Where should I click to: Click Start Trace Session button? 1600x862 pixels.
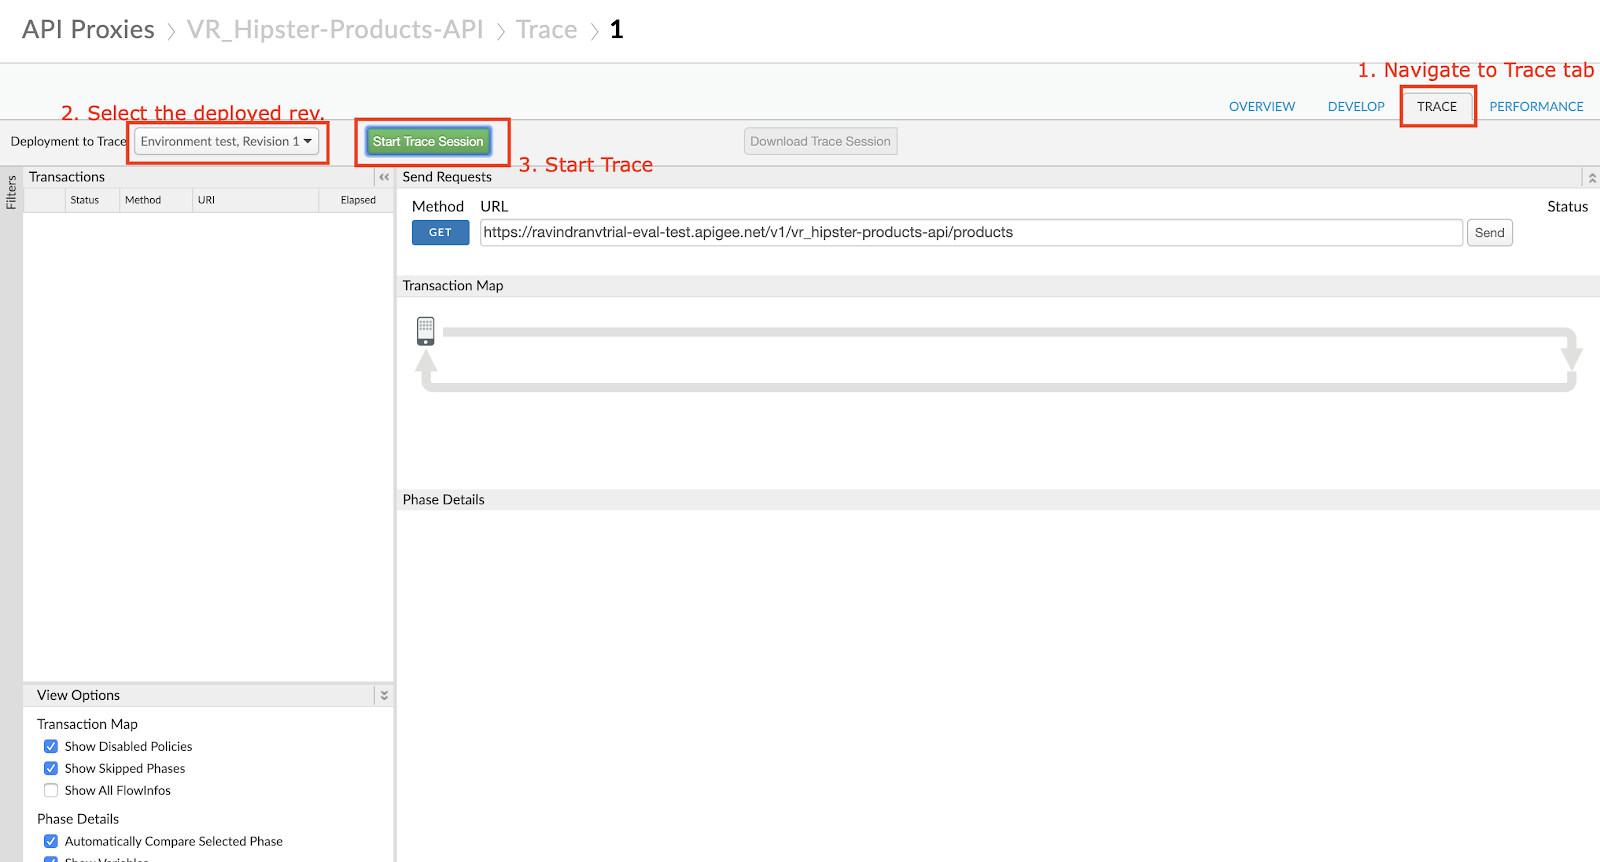coord(428,141)
